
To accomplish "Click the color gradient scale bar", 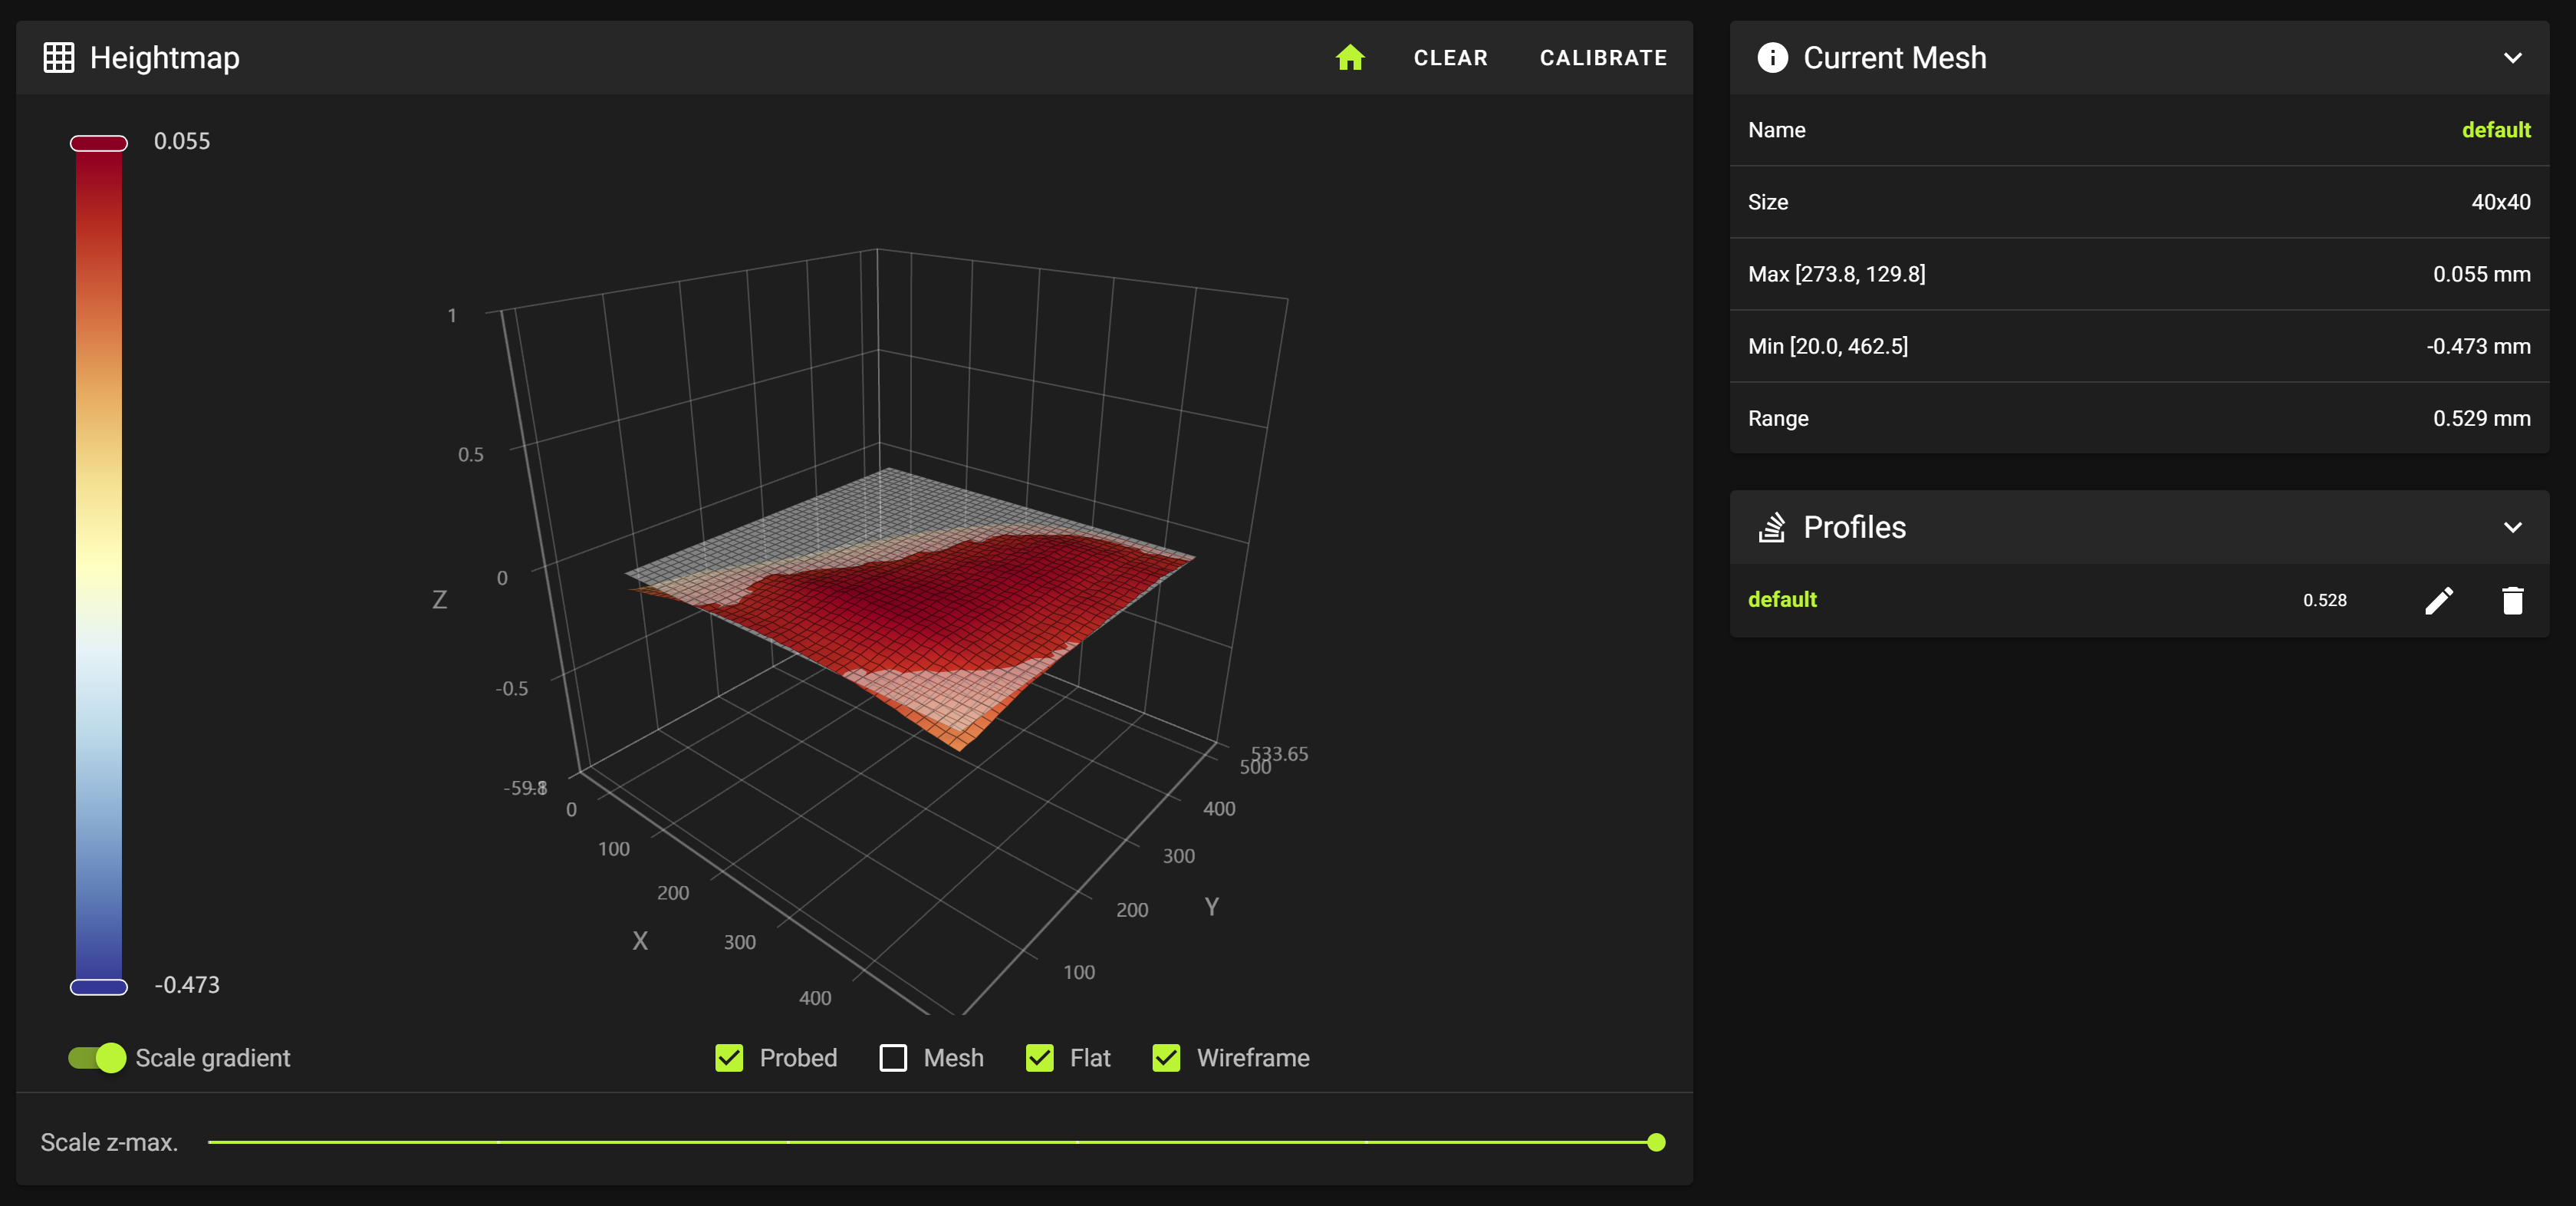I will tap(99, 565).
